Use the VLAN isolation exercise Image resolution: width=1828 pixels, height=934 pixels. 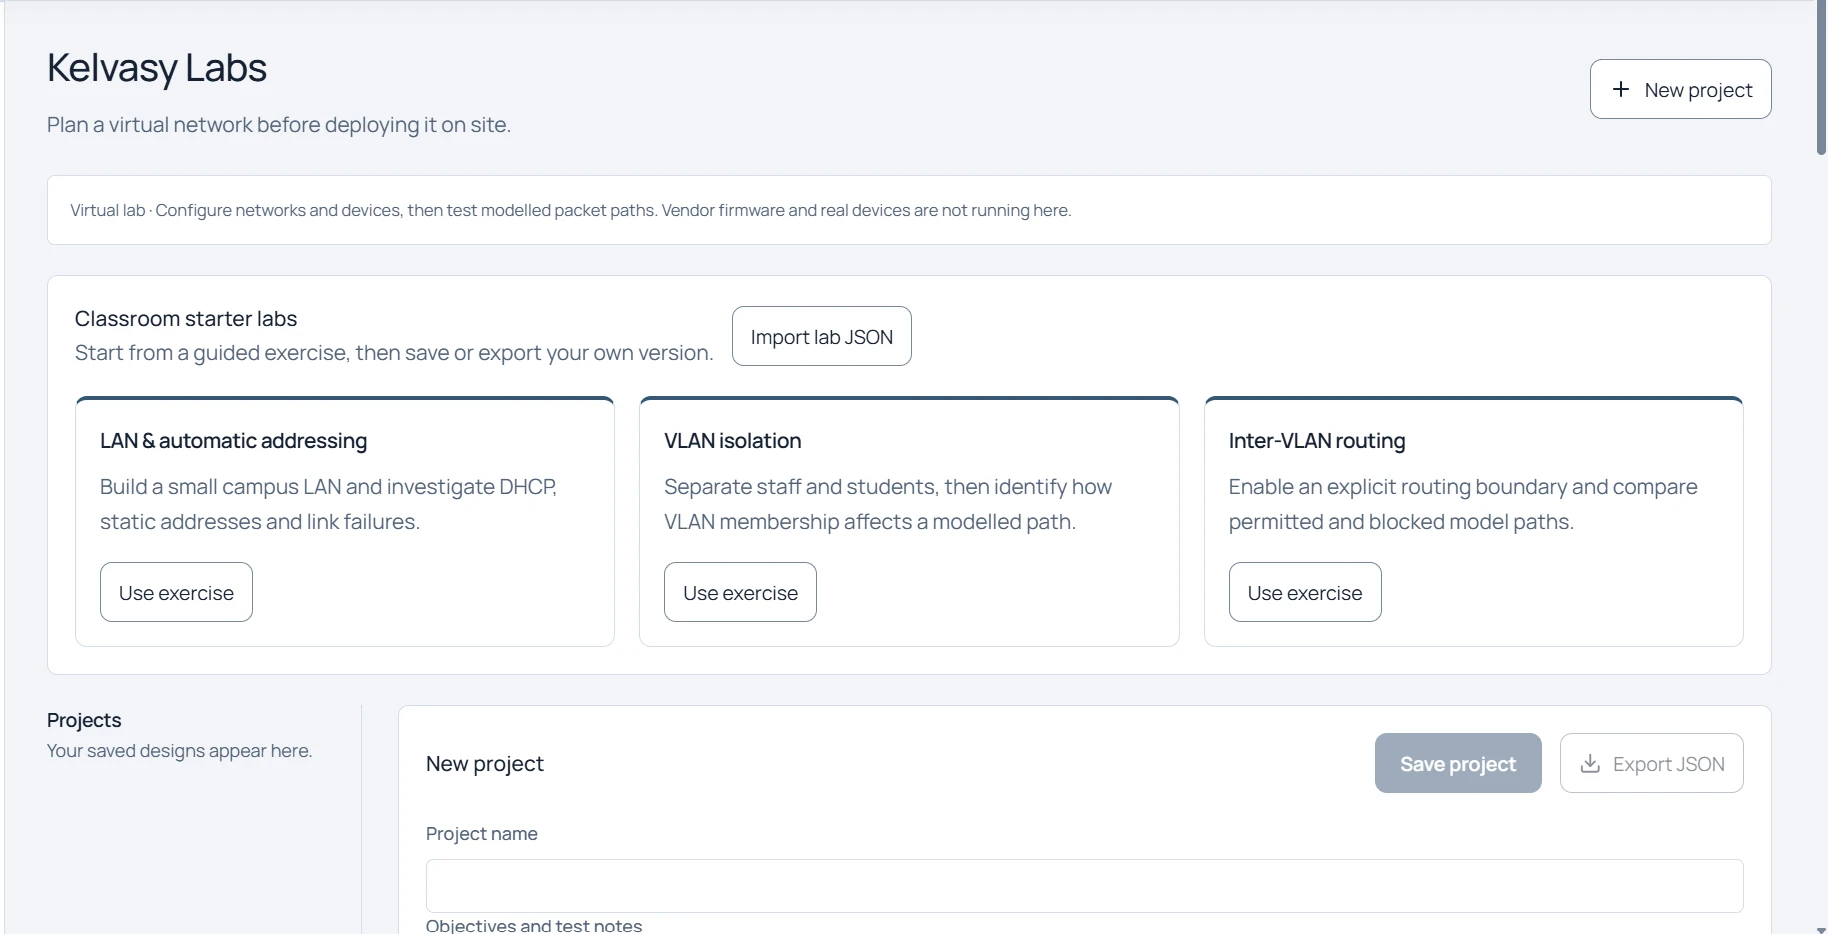click(x=740, y=592)
